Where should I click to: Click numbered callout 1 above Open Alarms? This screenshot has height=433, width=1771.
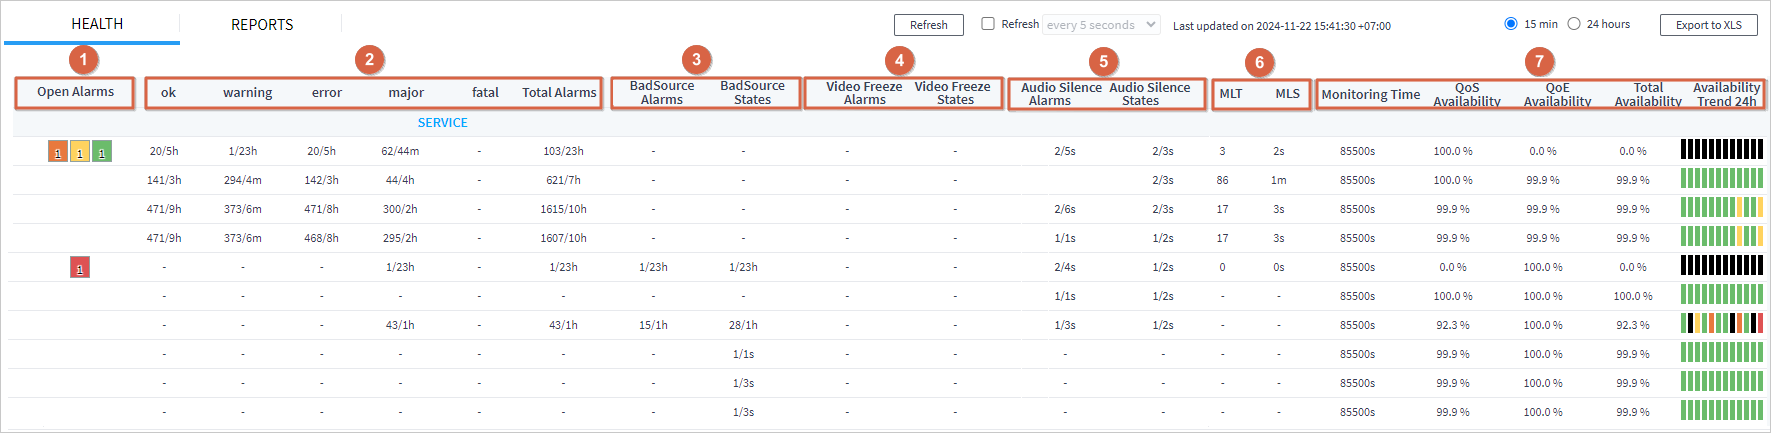point(83,60)
